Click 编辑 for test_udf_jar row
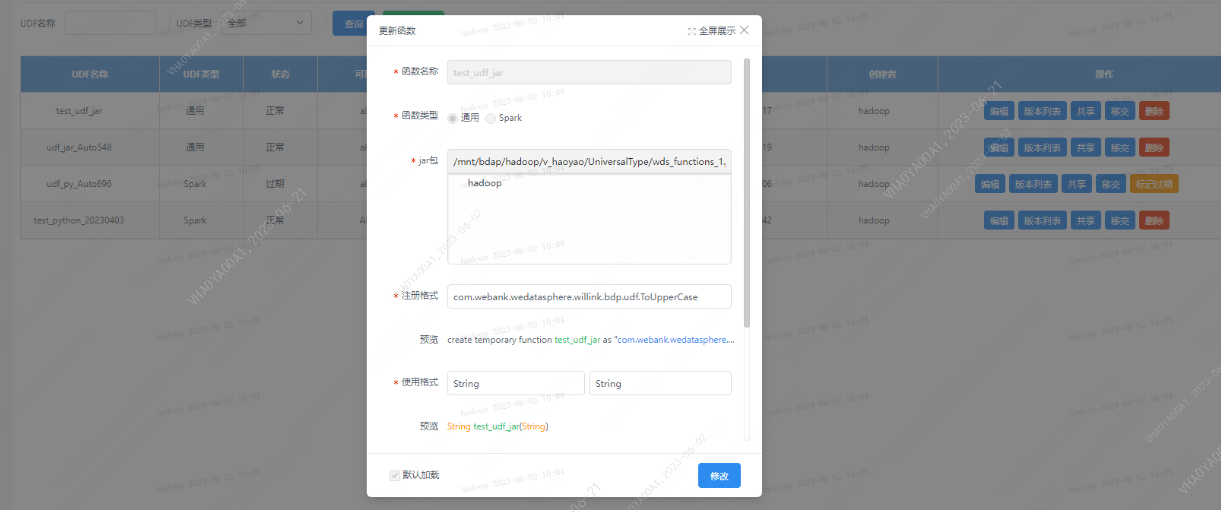1221x512 pixels. pos(999,111)
